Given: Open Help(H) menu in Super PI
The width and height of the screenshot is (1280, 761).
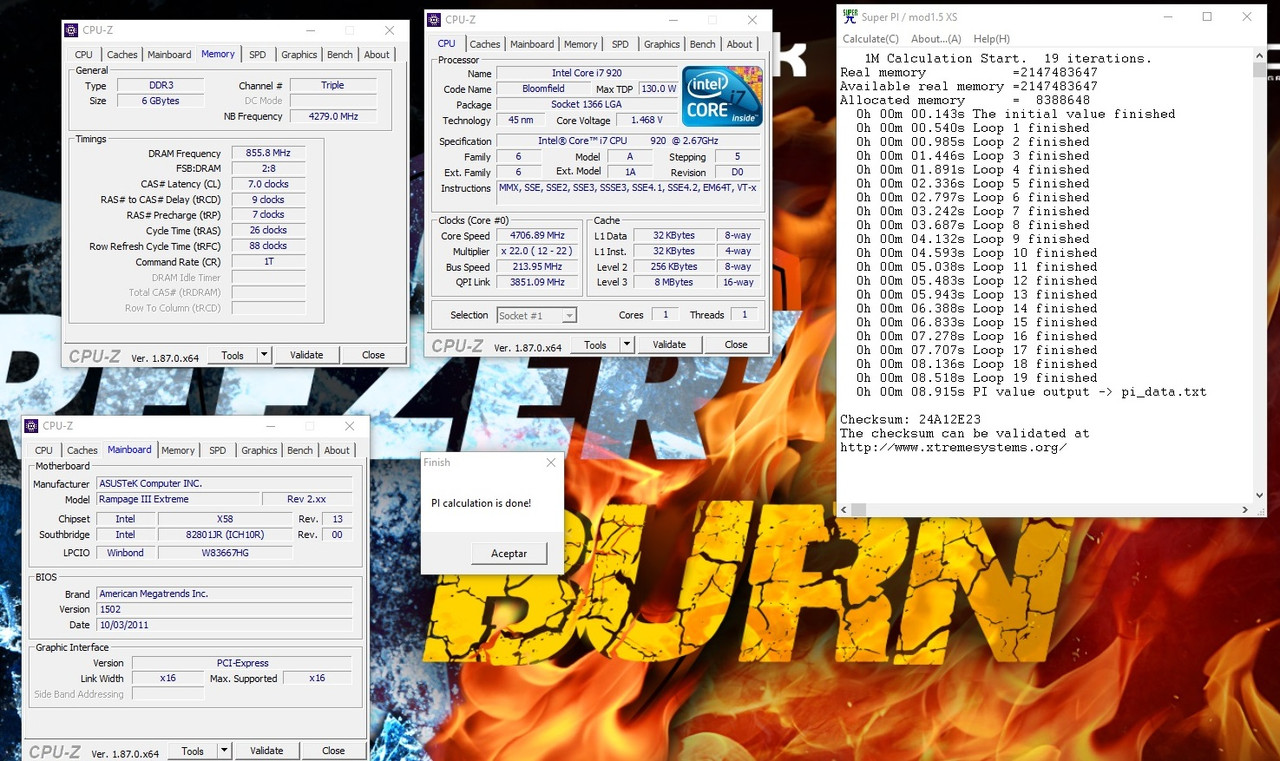Looking at the screenshot, I should pos(991,39).
